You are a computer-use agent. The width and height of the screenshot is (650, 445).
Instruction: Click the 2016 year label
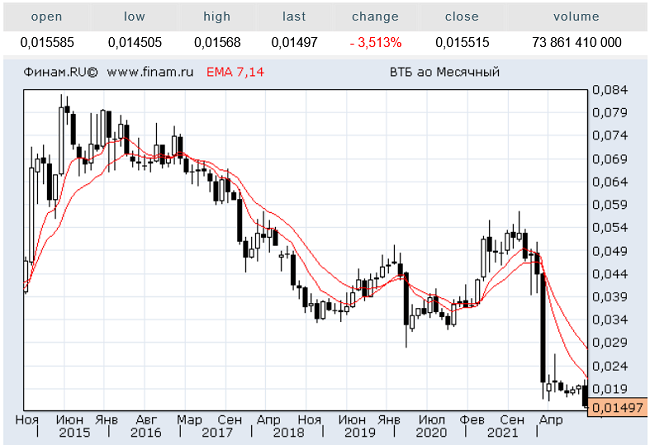coord(146,433)
